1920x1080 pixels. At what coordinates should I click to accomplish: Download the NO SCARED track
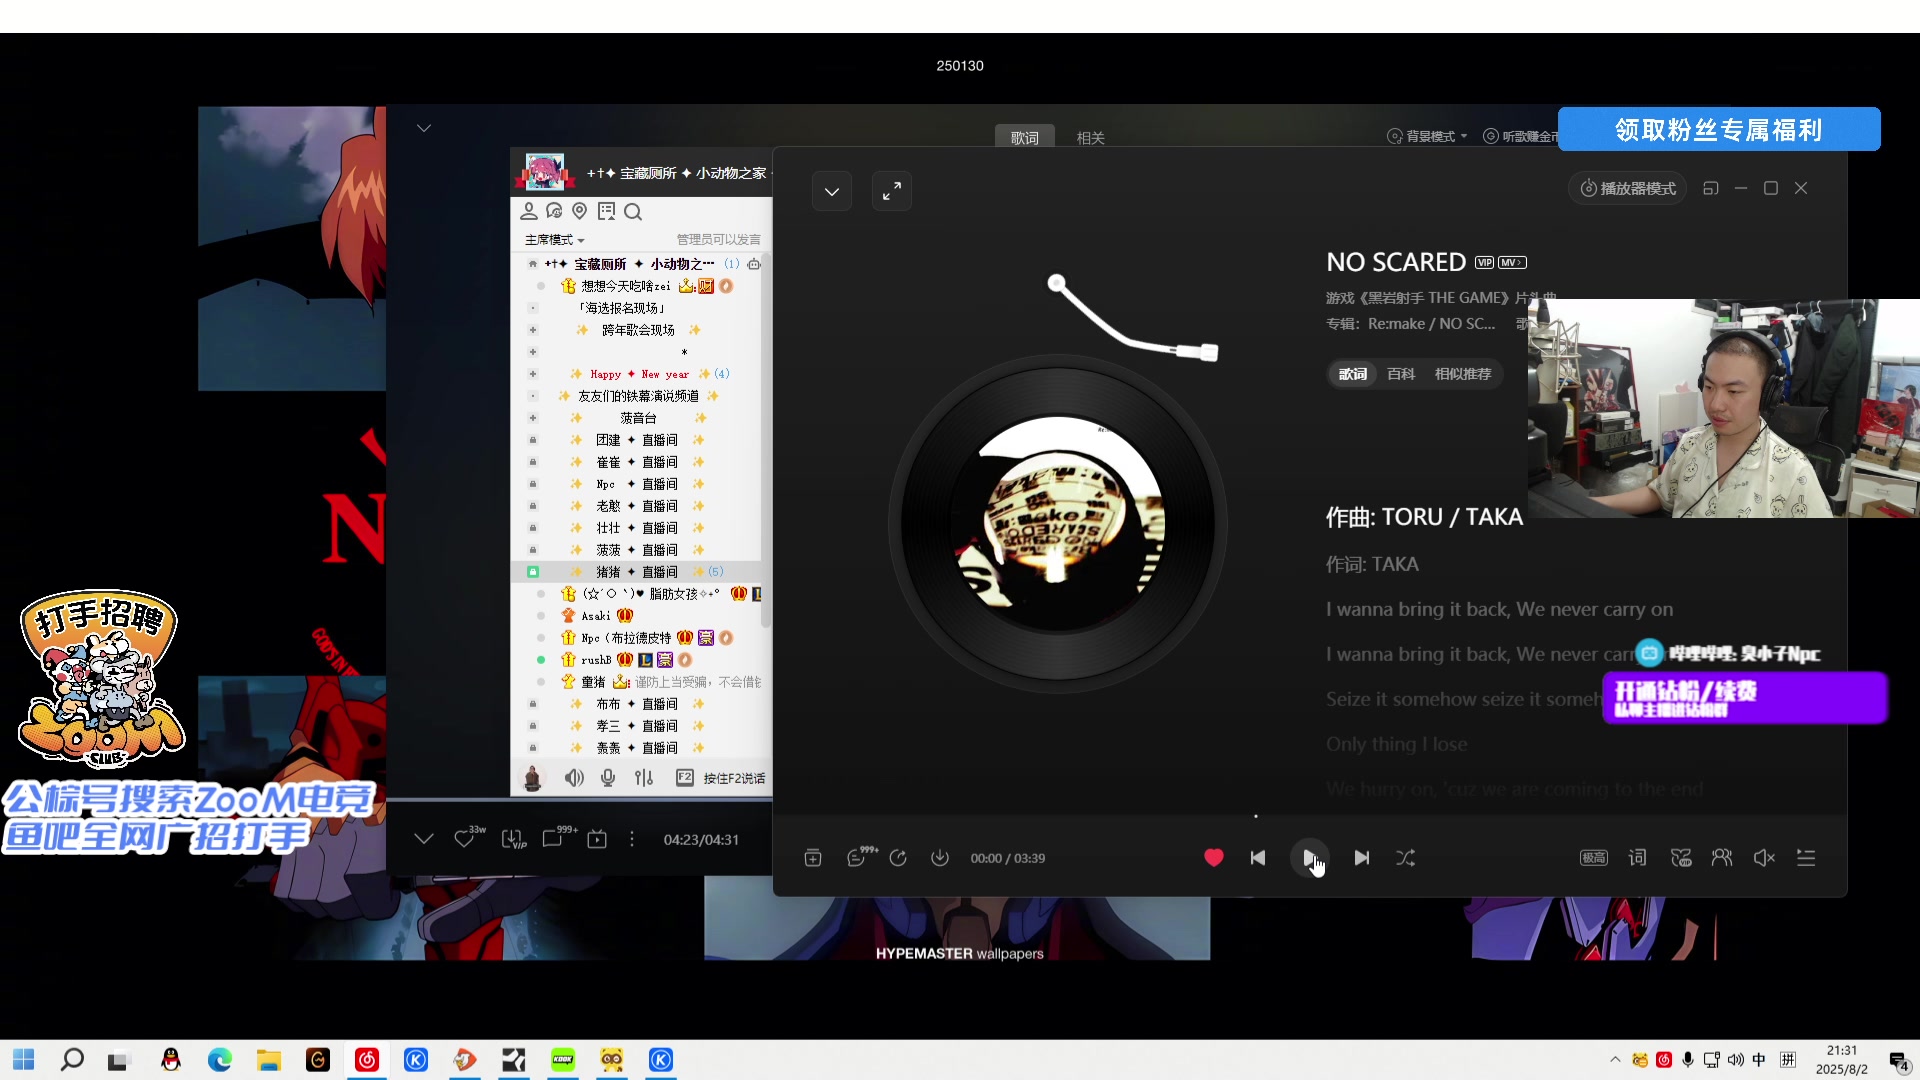pos(940,858)
